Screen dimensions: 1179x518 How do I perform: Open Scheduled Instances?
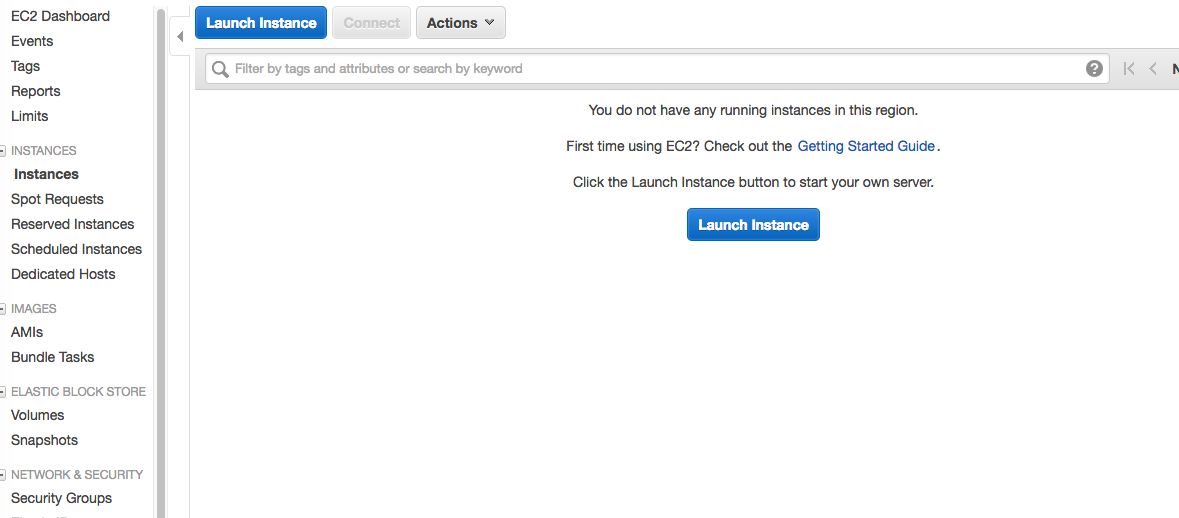click(76, 249)
